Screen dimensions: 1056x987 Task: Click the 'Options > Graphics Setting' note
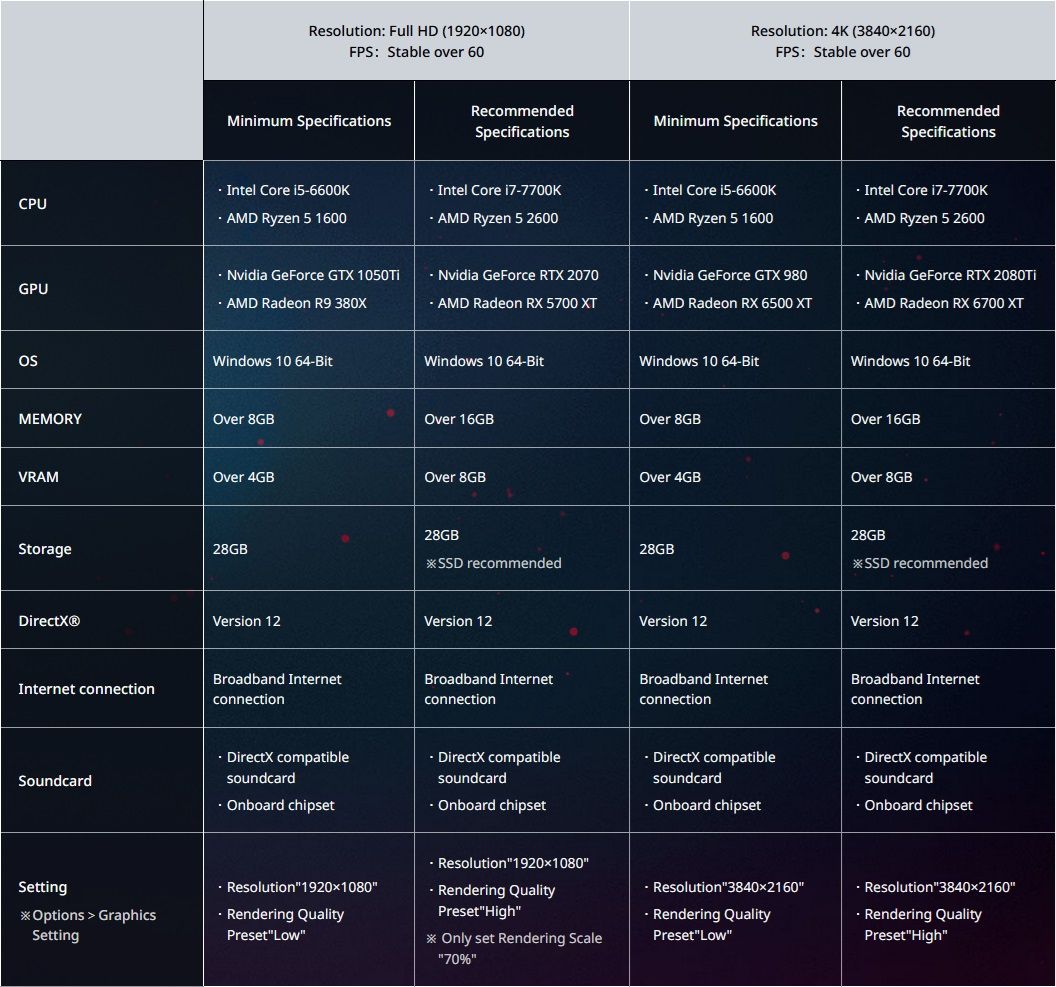[88, 925]
